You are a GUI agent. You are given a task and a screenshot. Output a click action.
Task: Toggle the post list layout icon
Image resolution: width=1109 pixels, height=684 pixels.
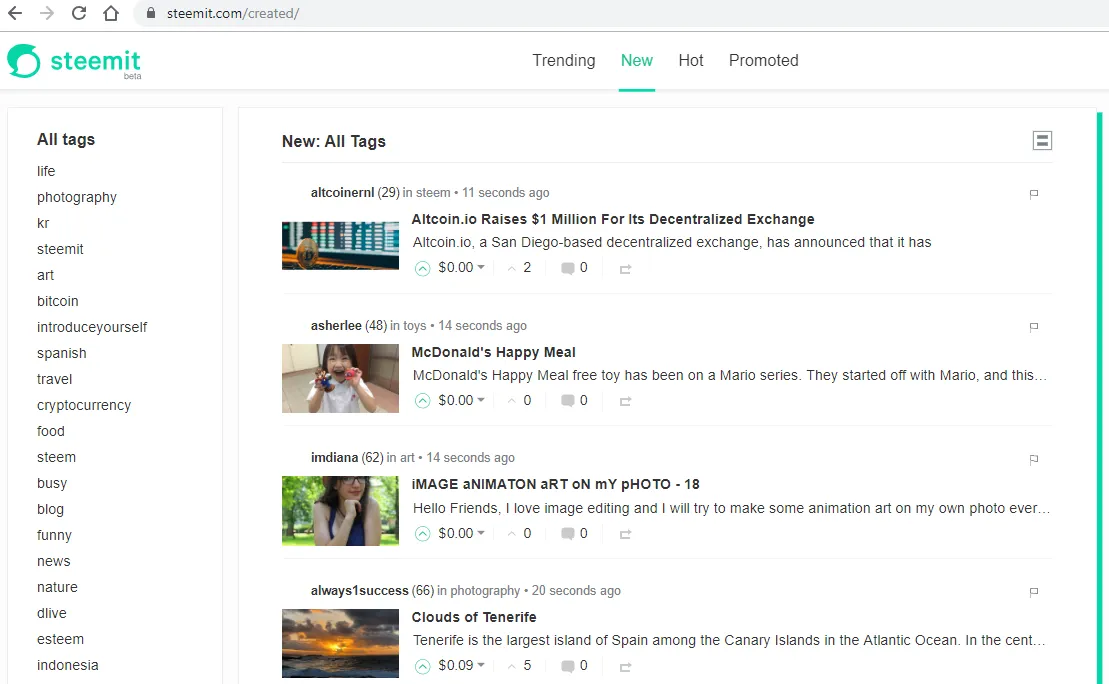pos(1042,141)
